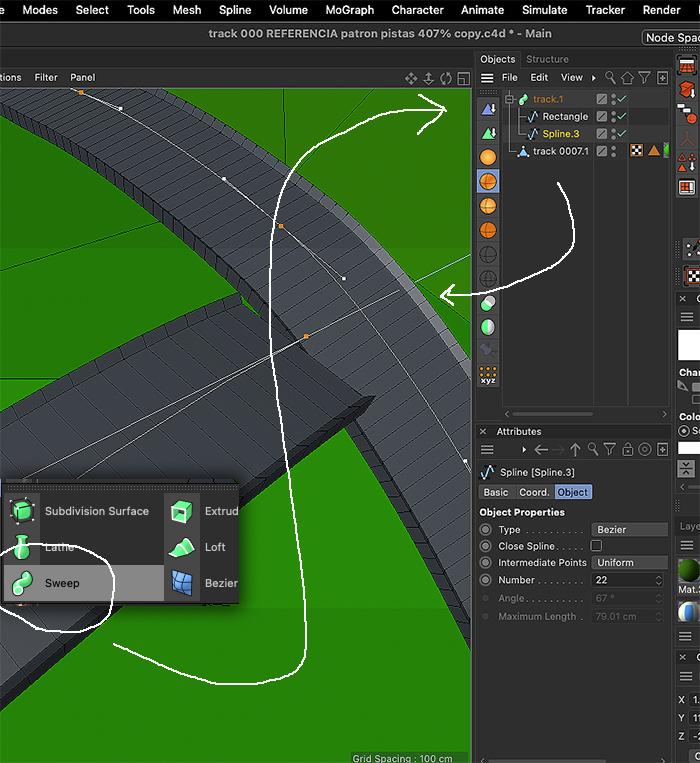Click the orange-red floor grid icon
Screen dimensions: 700x763
pyautogui.click(x=687, y=66)
